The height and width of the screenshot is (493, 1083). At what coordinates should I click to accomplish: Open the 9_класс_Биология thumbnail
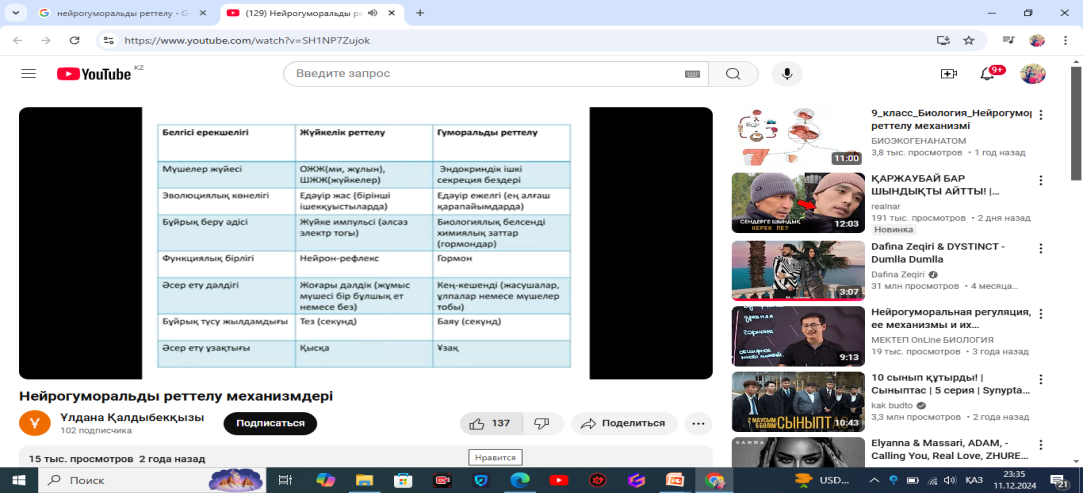[798, 136]
